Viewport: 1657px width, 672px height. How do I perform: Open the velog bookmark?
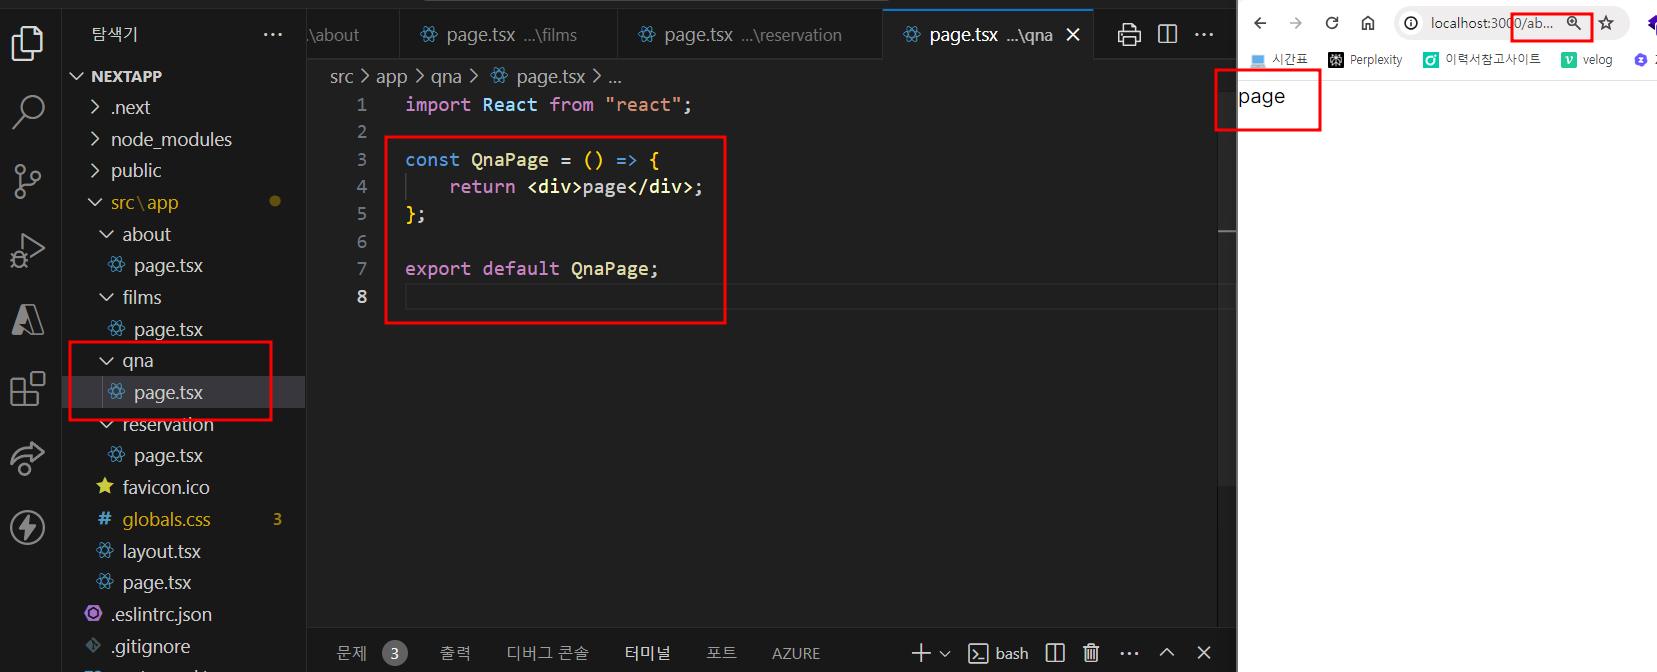(x=1587, y=60)
